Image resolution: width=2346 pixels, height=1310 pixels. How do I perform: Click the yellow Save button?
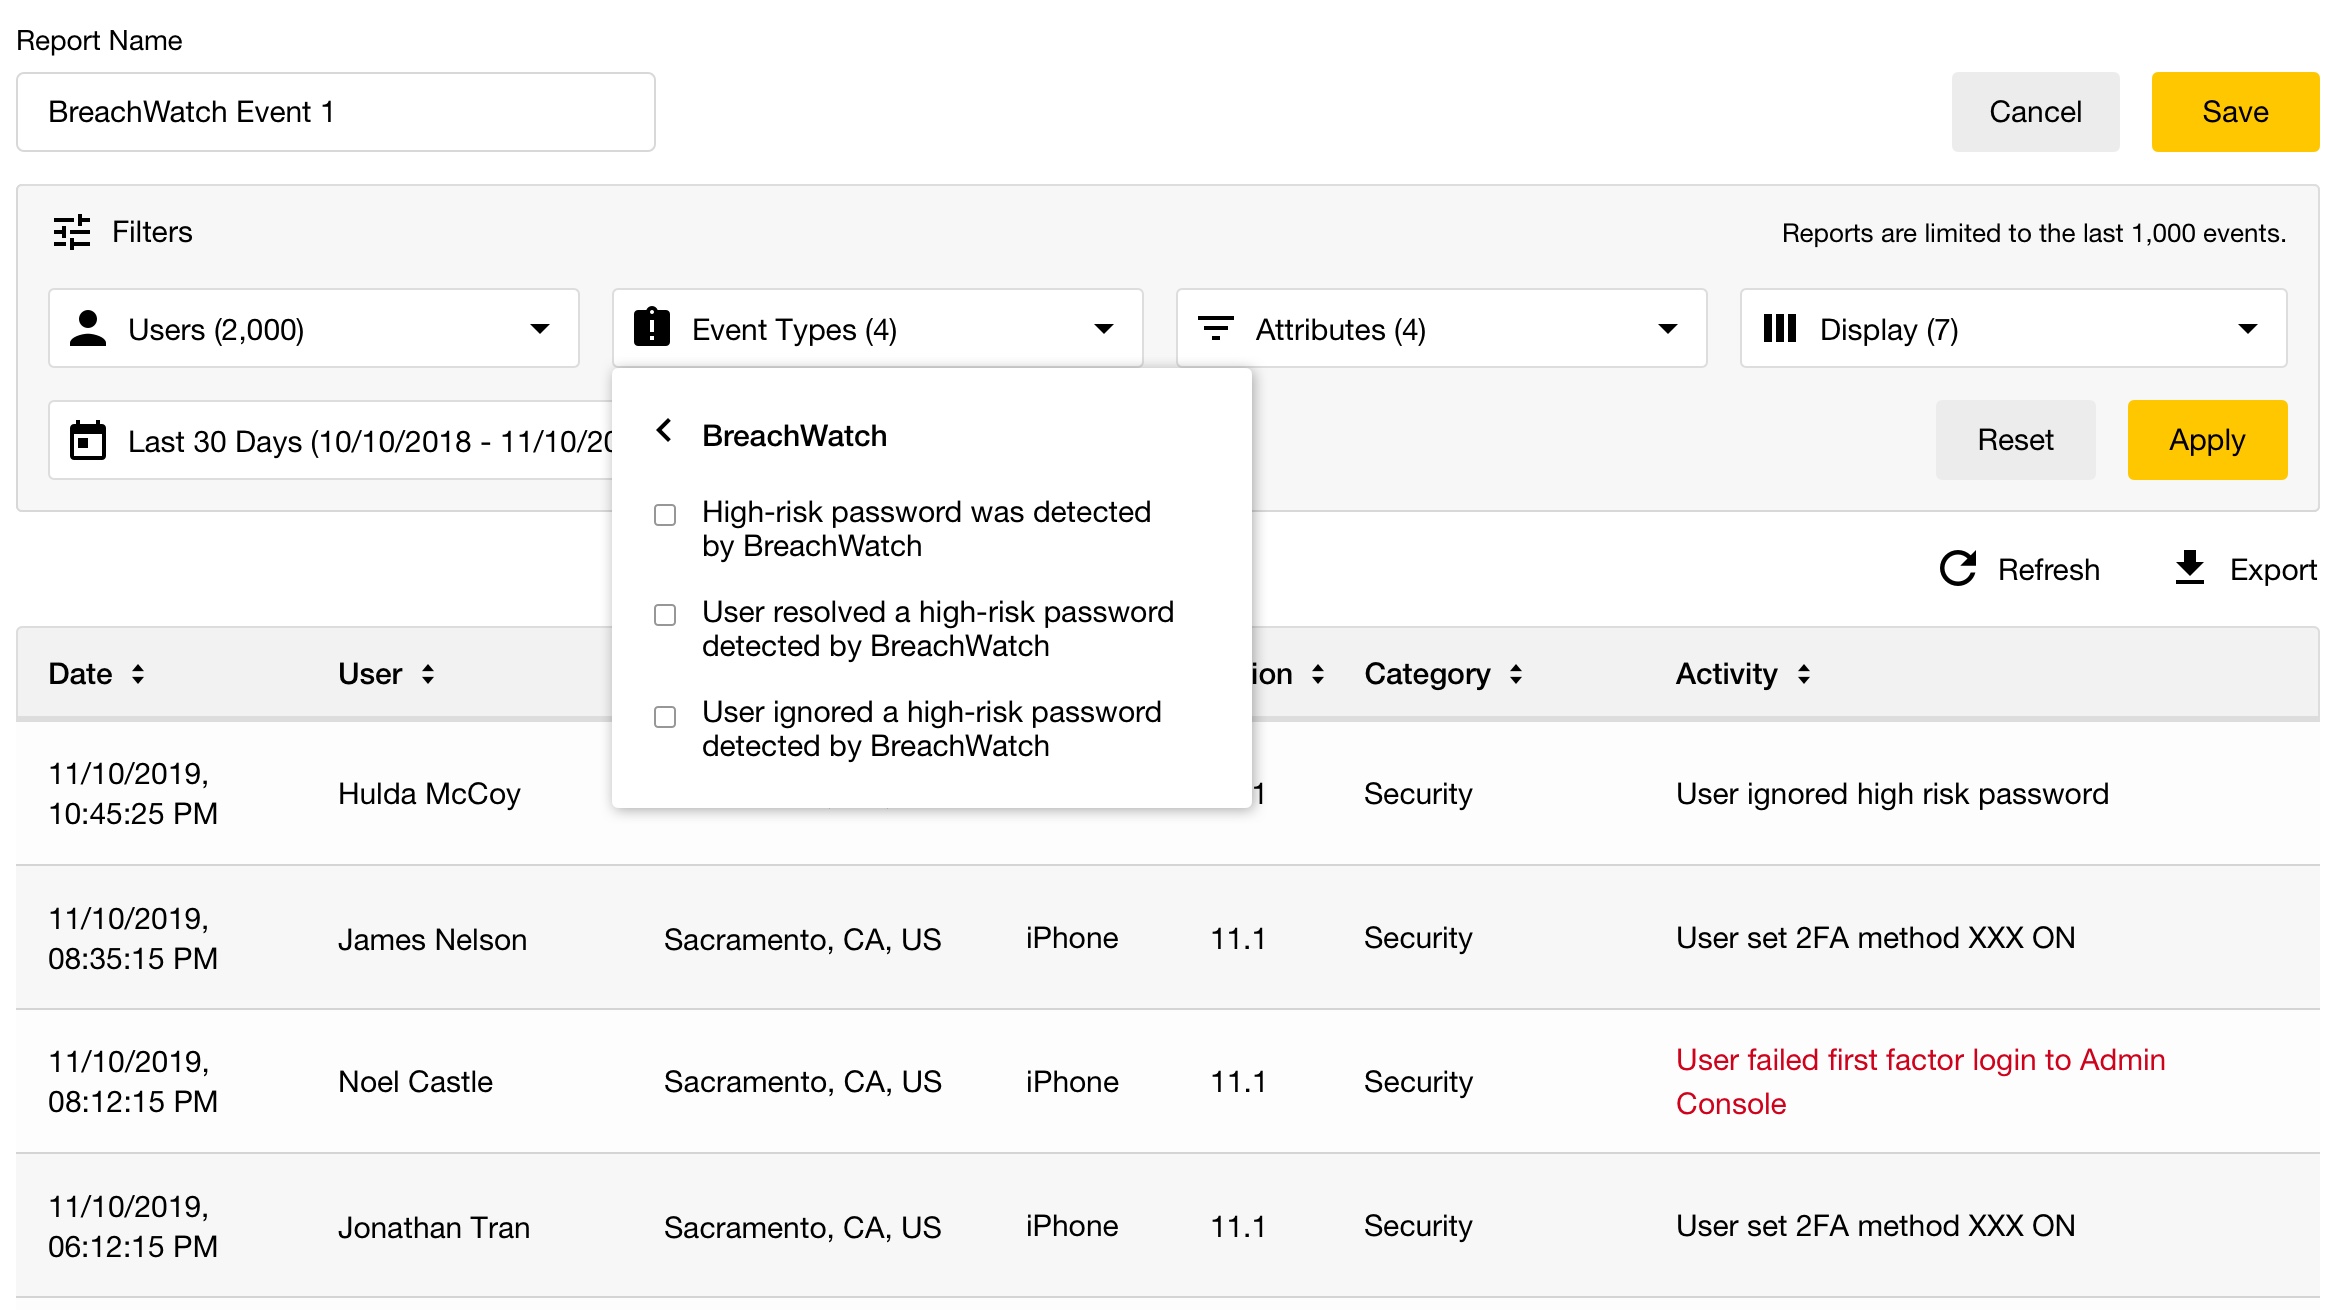point(2236,112)
